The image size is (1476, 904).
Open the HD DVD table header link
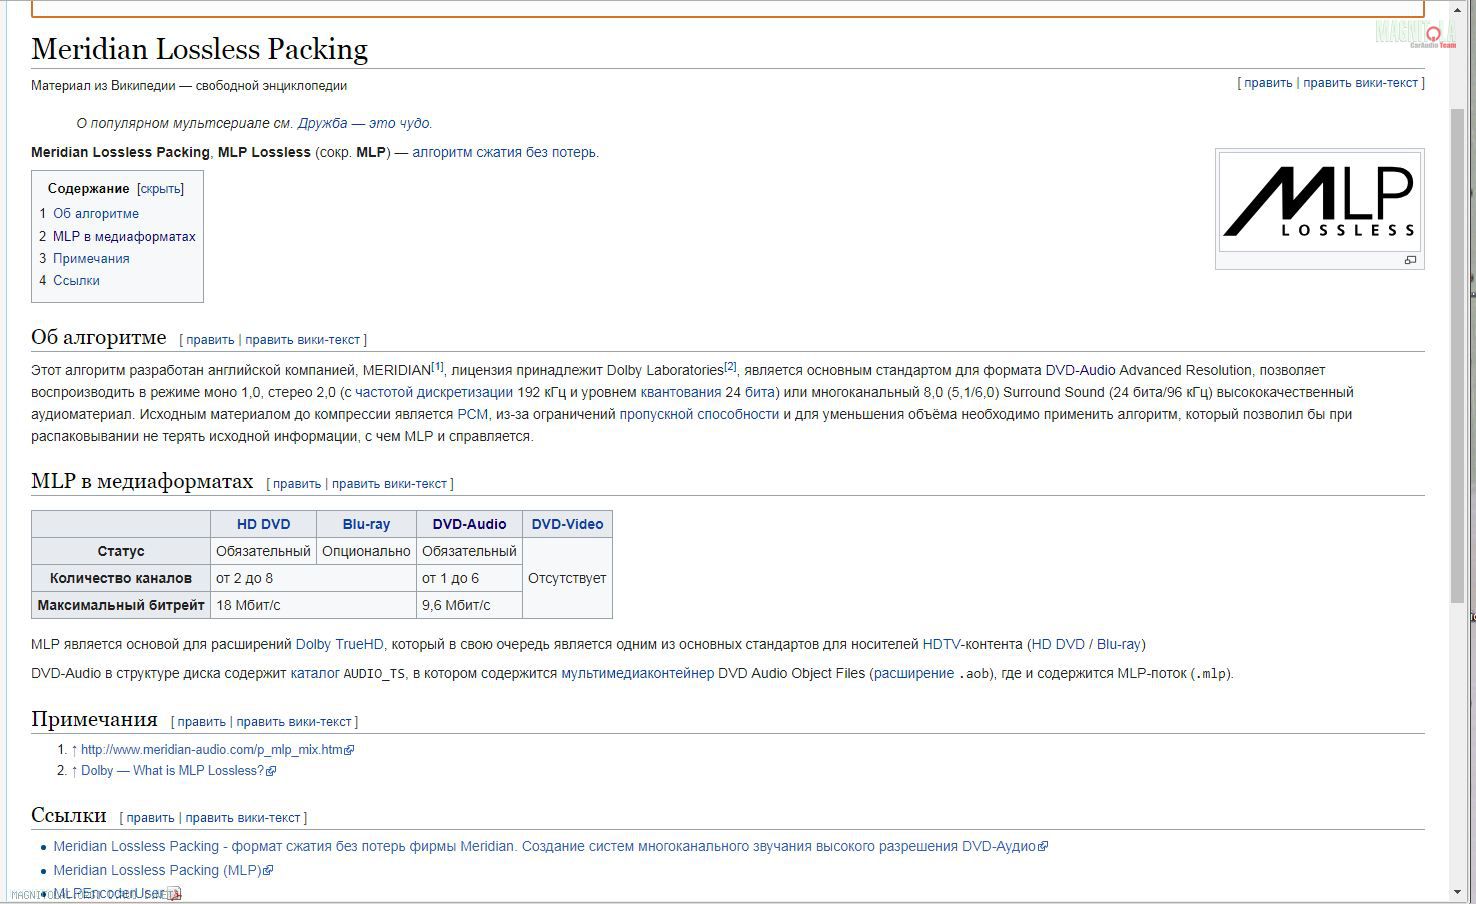coord(263,524)
